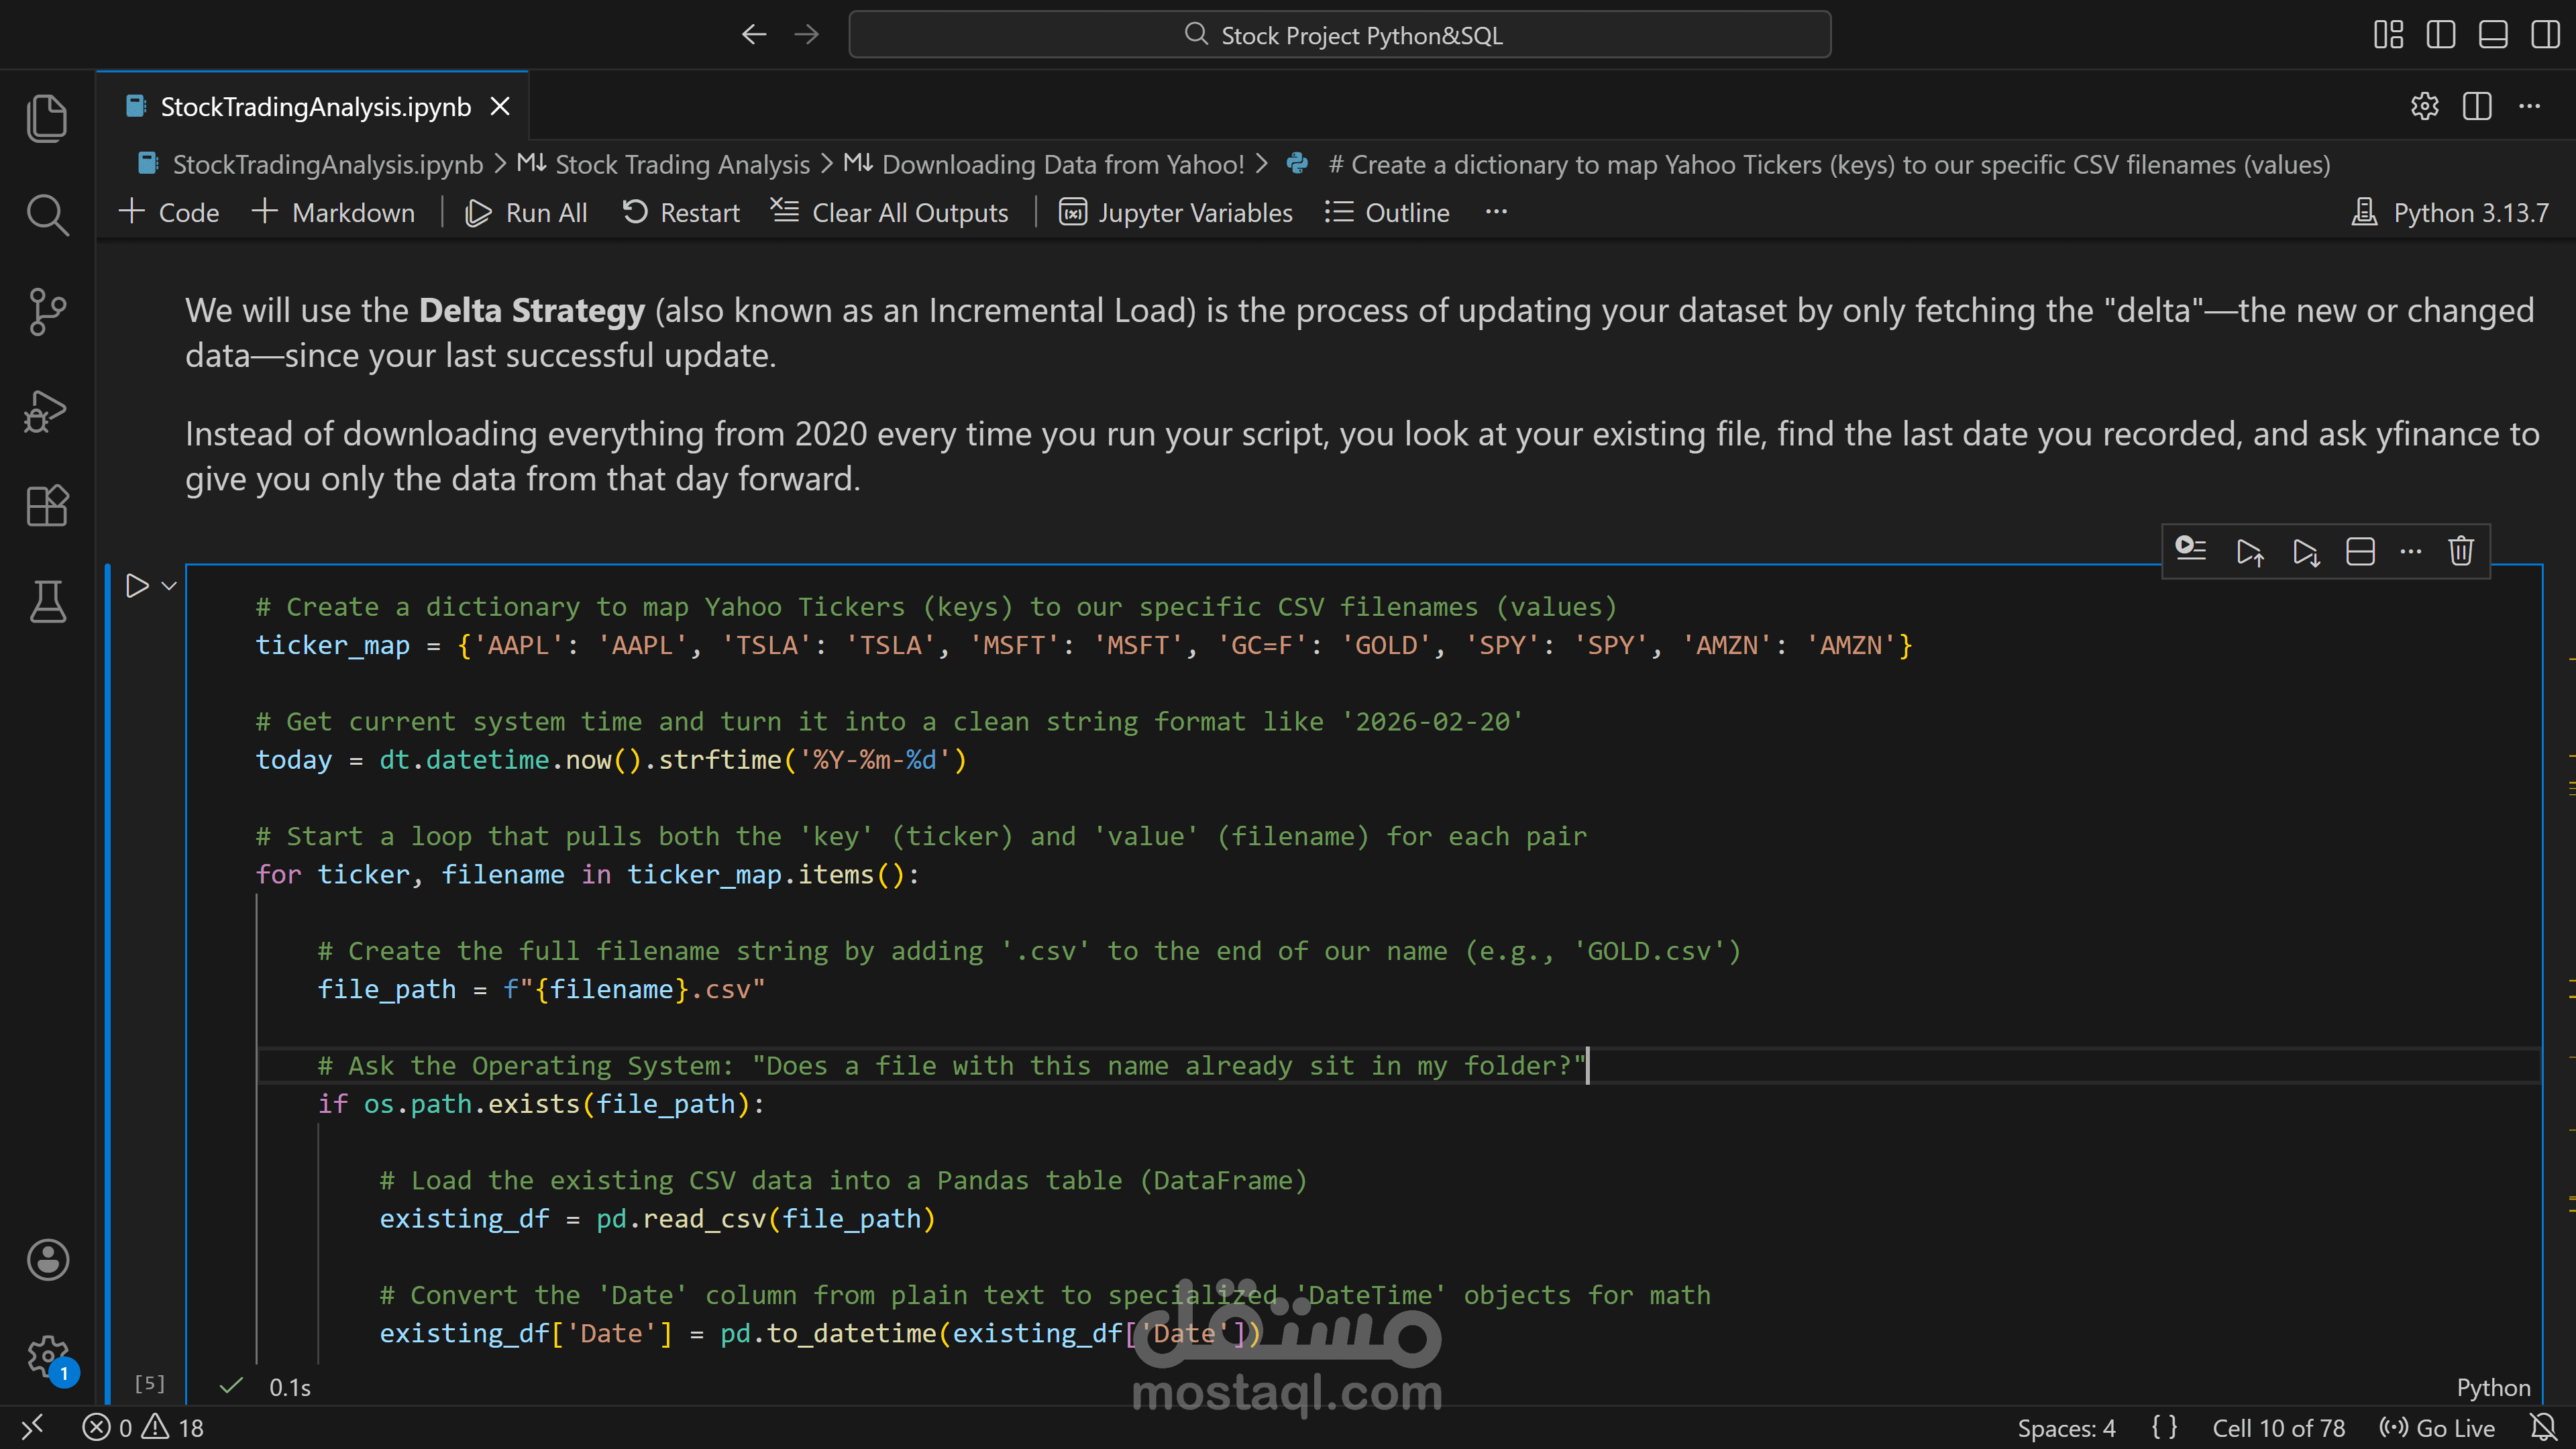Viewport: 2576px width, 1449px height.
Task: Expand run options chevron beside cell play button
Action: click(x=169, y=586)
